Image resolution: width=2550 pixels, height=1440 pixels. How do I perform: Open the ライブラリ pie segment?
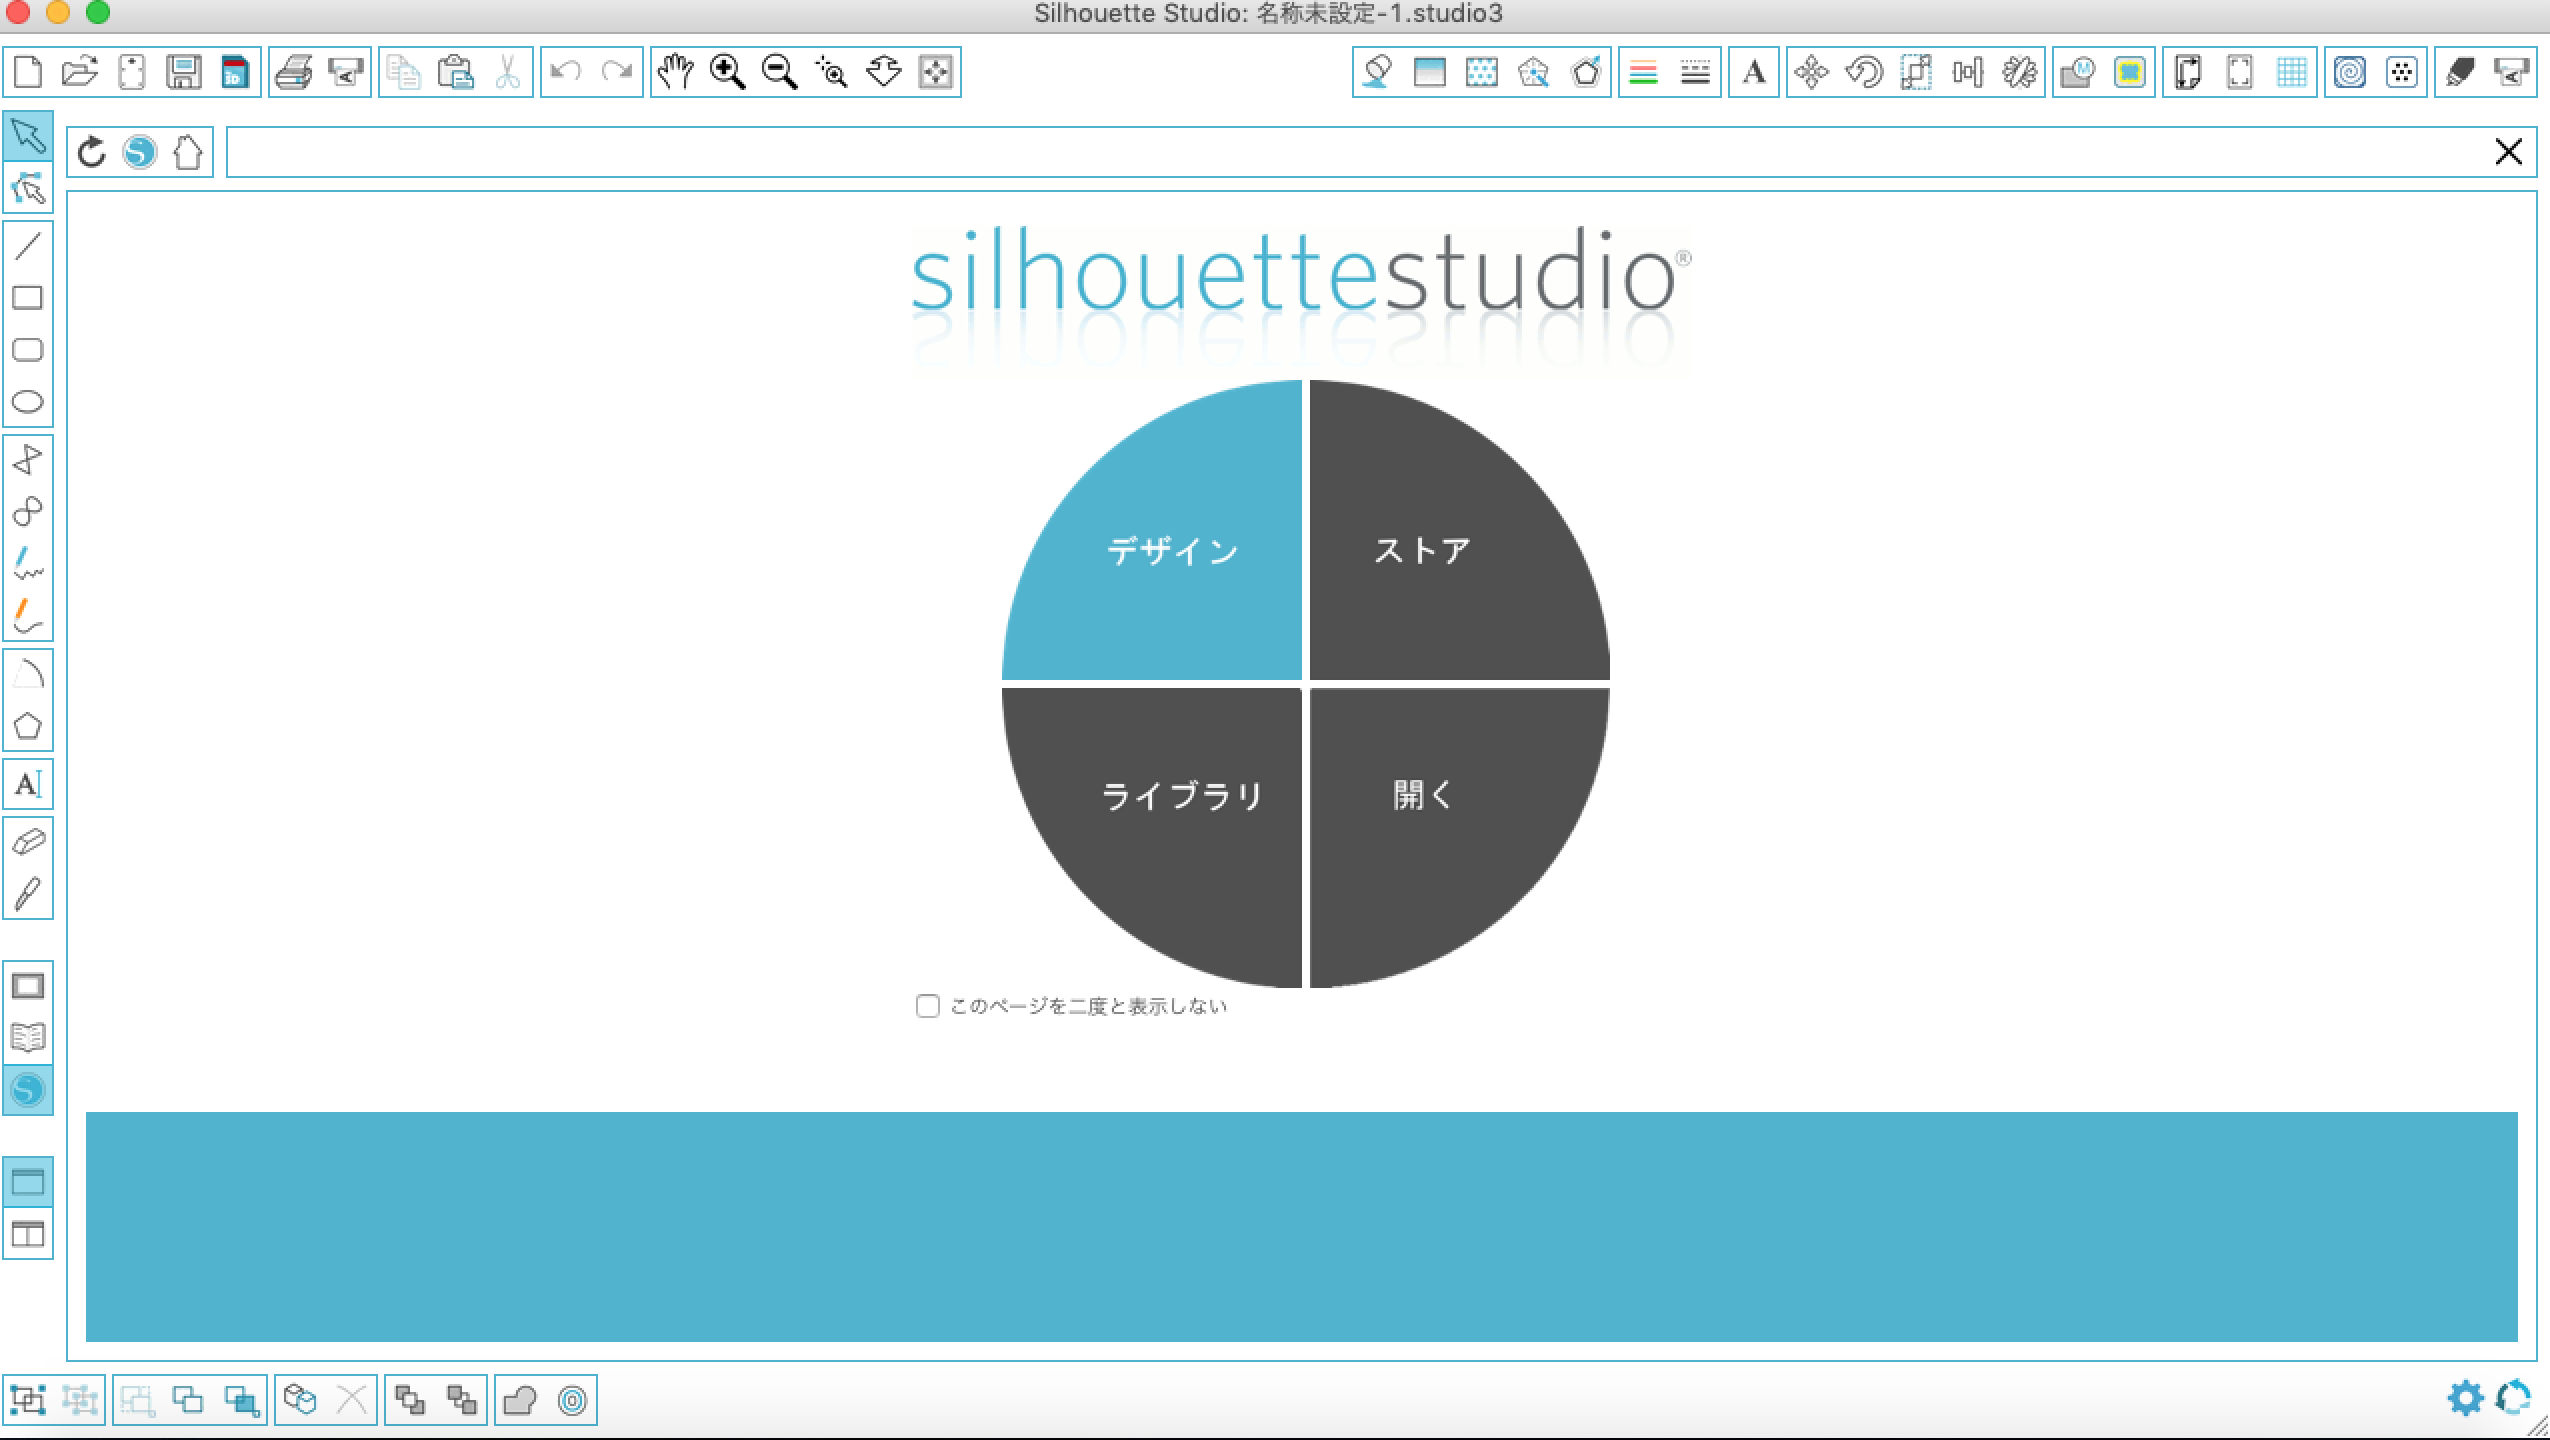[1182, 797]
